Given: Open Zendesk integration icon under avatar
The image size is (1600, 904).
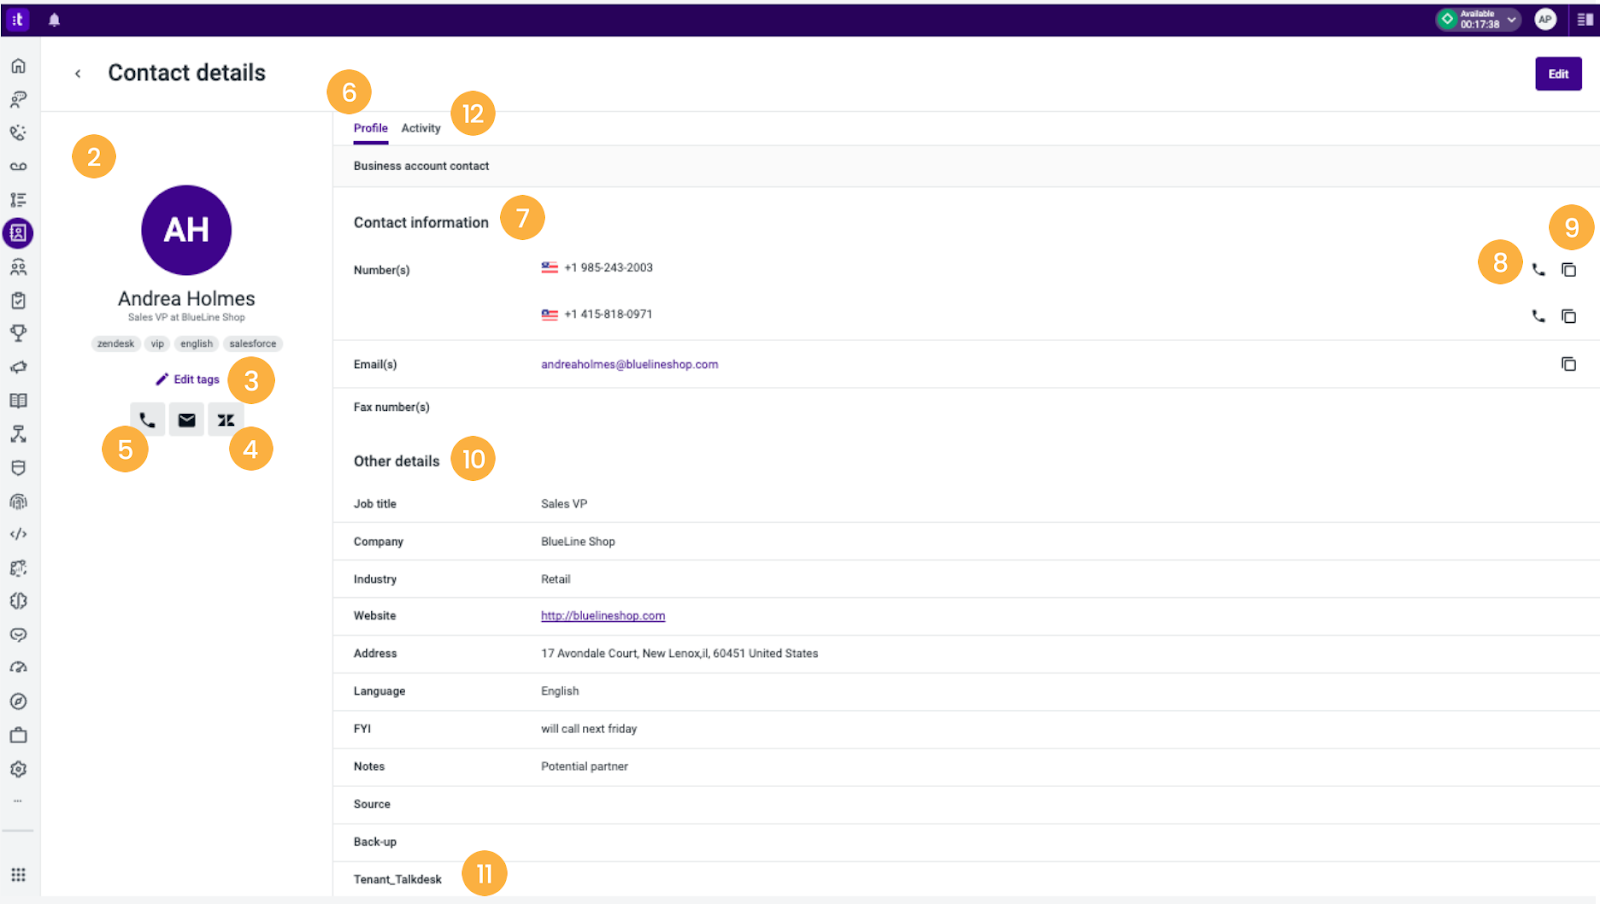Looking at the screenshot, I should 226,420.
